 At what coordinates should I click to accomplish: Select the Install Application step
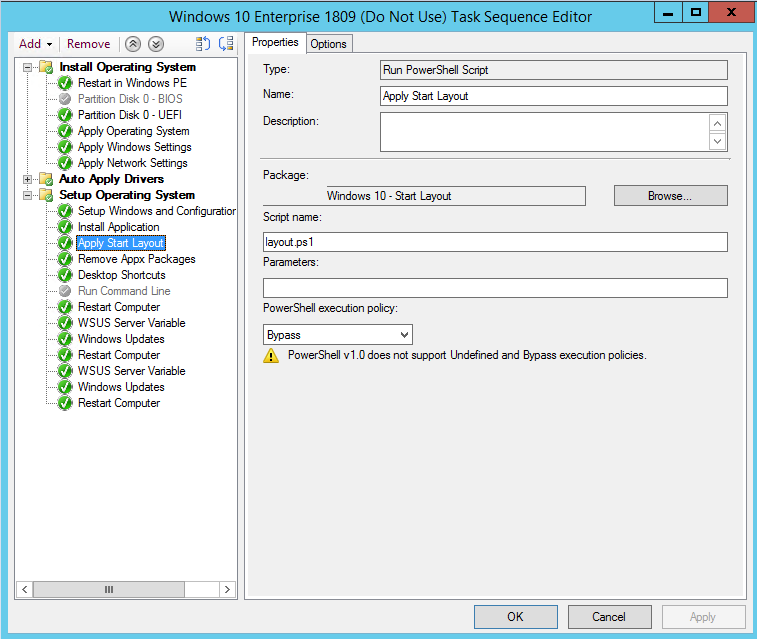(x=119, y=227)
